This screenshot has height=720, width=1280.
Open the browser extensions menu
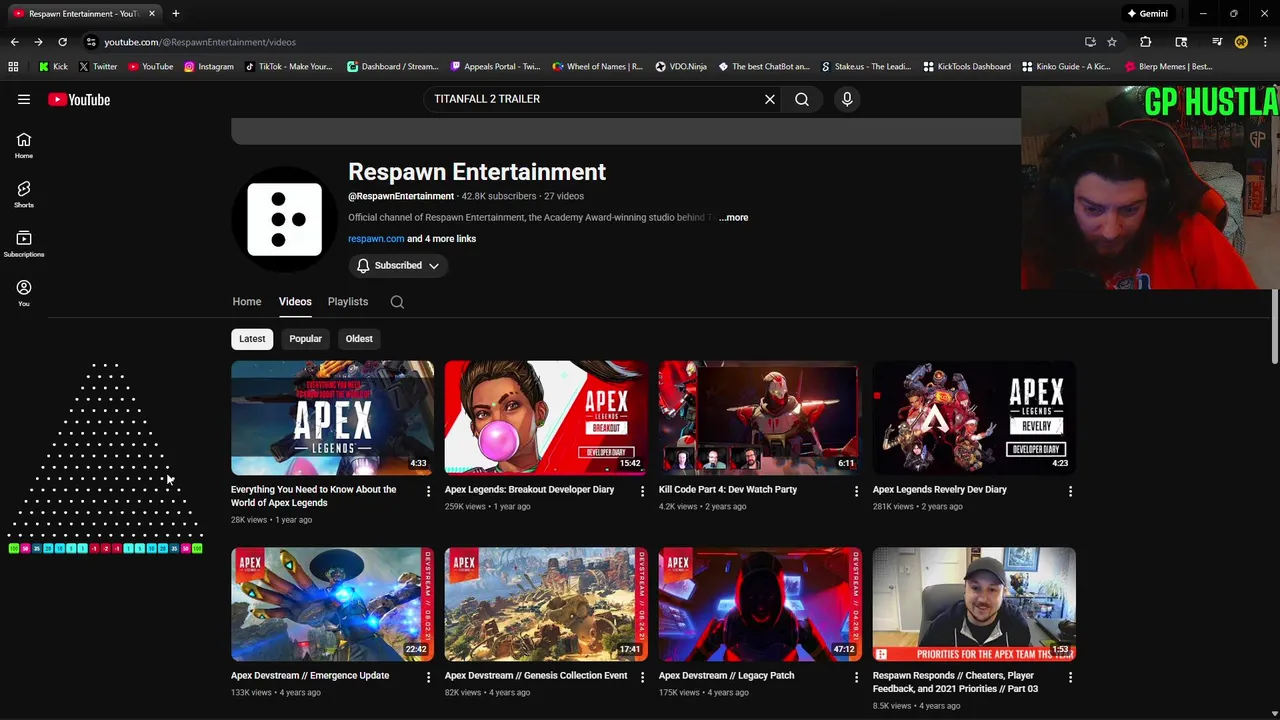pos(1146,42)
